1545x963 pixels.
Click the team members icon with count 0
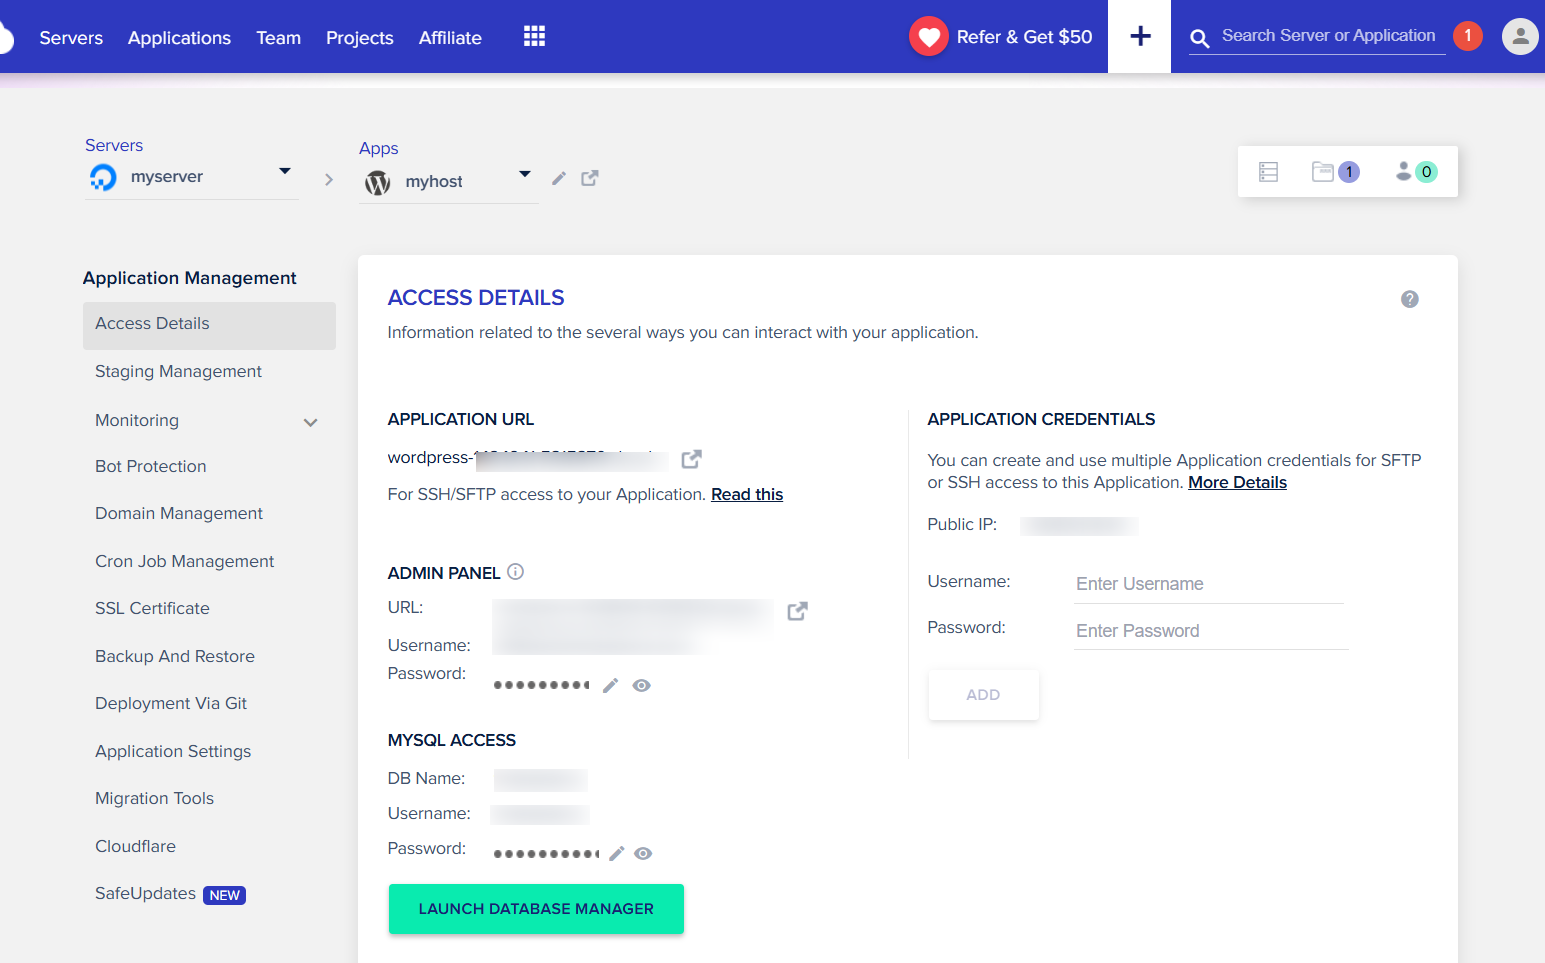(1416, 172)
